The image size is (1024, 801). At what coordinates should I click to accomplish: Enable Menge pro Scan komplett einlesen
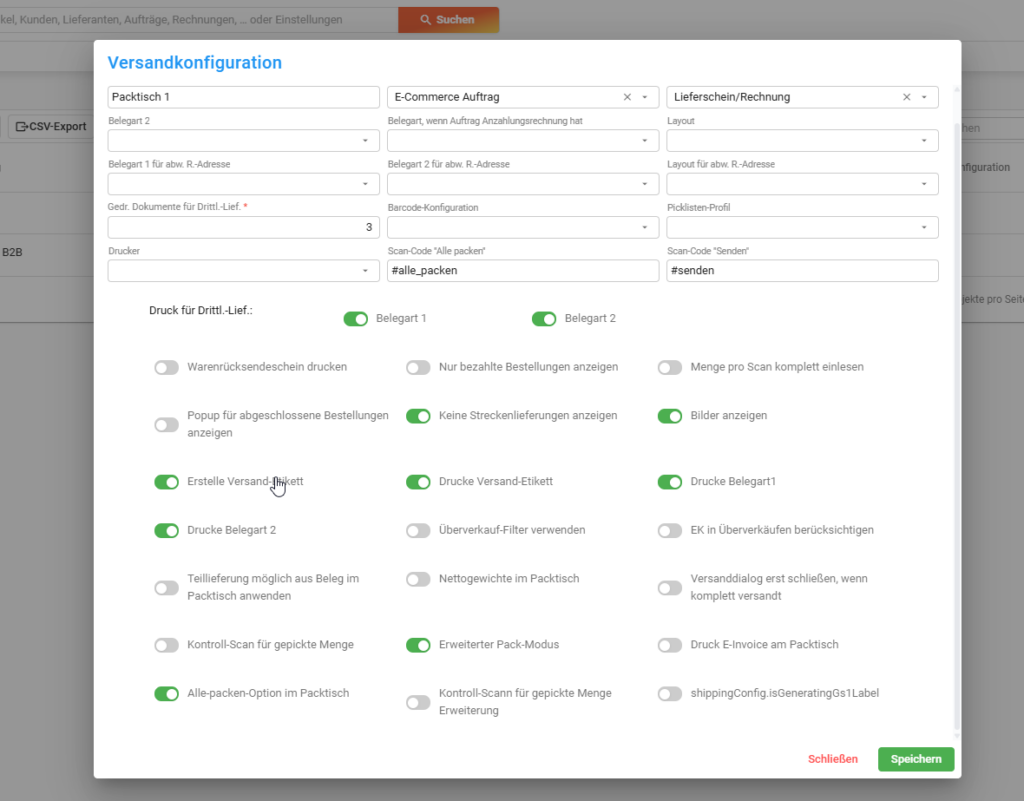pyautogui.click(x=670, y=368)
